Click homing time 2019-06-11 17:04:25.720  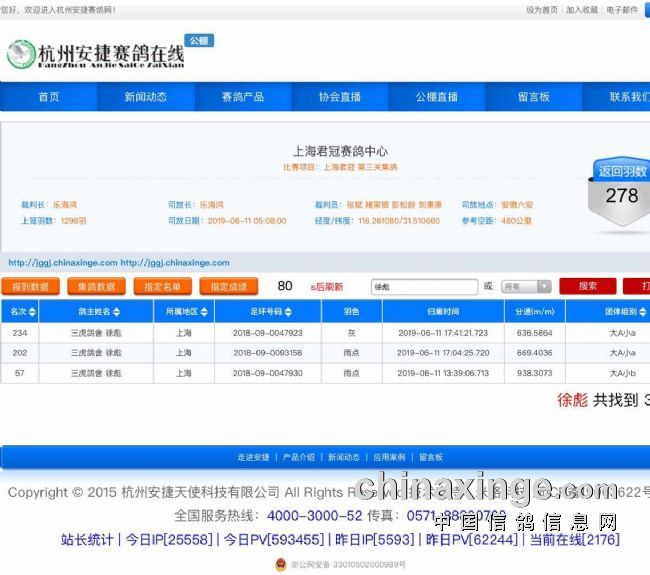(443, 353)
